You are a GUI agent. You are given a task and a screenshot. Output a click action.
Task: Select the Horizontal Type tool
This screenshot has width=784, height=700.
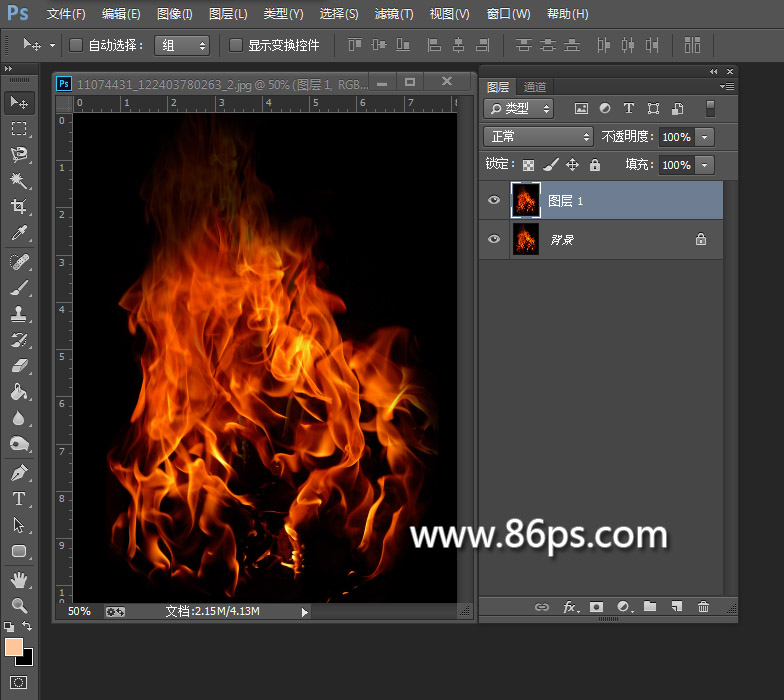[x=19, y=498]
